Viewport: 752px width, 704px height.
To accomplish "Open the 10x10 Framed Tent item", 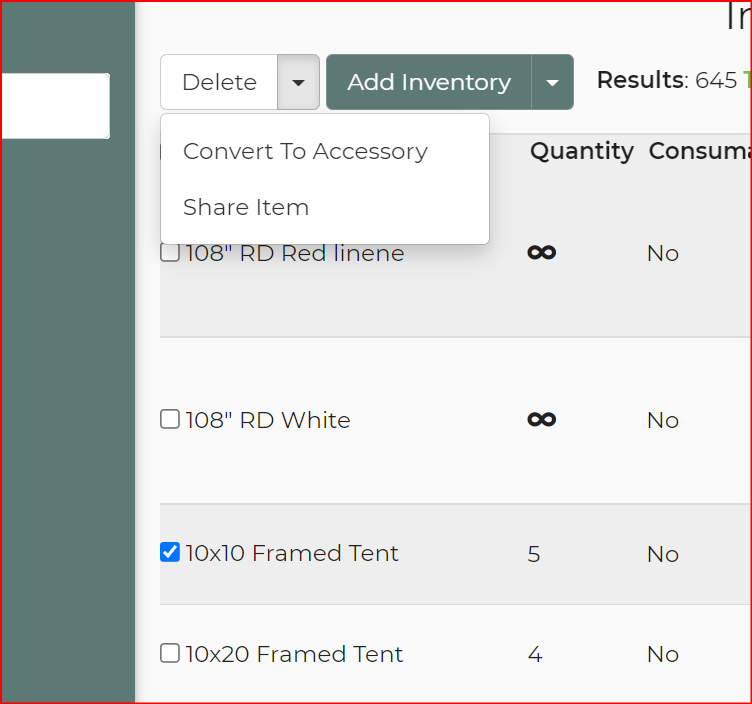I will click(292, 553).
